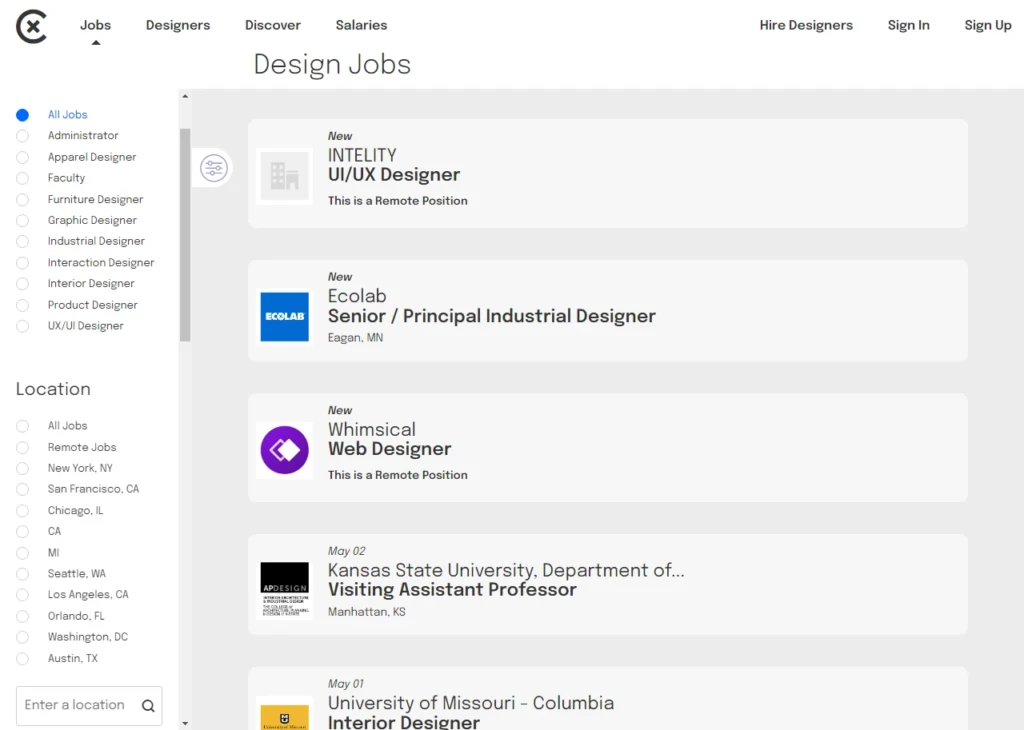Viewport: 1024px width, 730px height.
Task: Open the Whimsical Web Designer job
Action: (607, 448)
